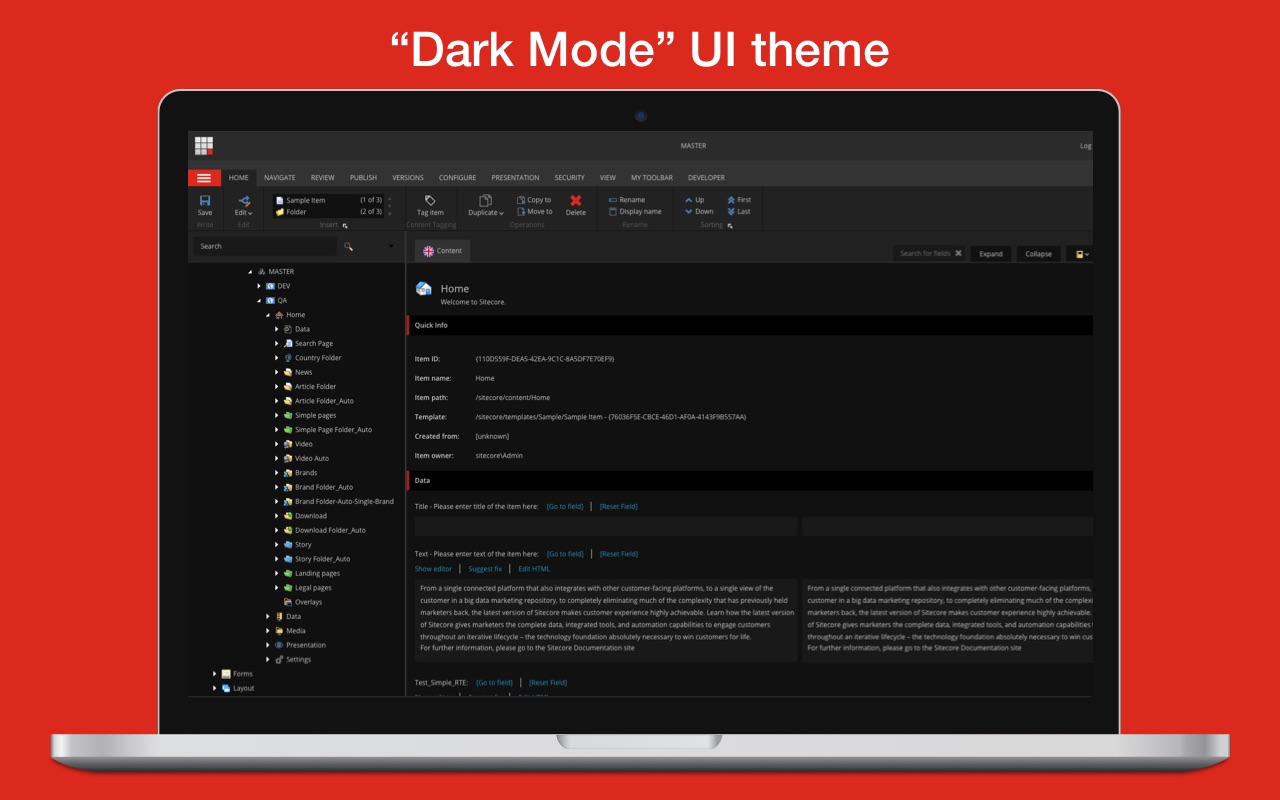Expand the Forms tree node
Screen dimensions: 1280x800
(215, 674)
